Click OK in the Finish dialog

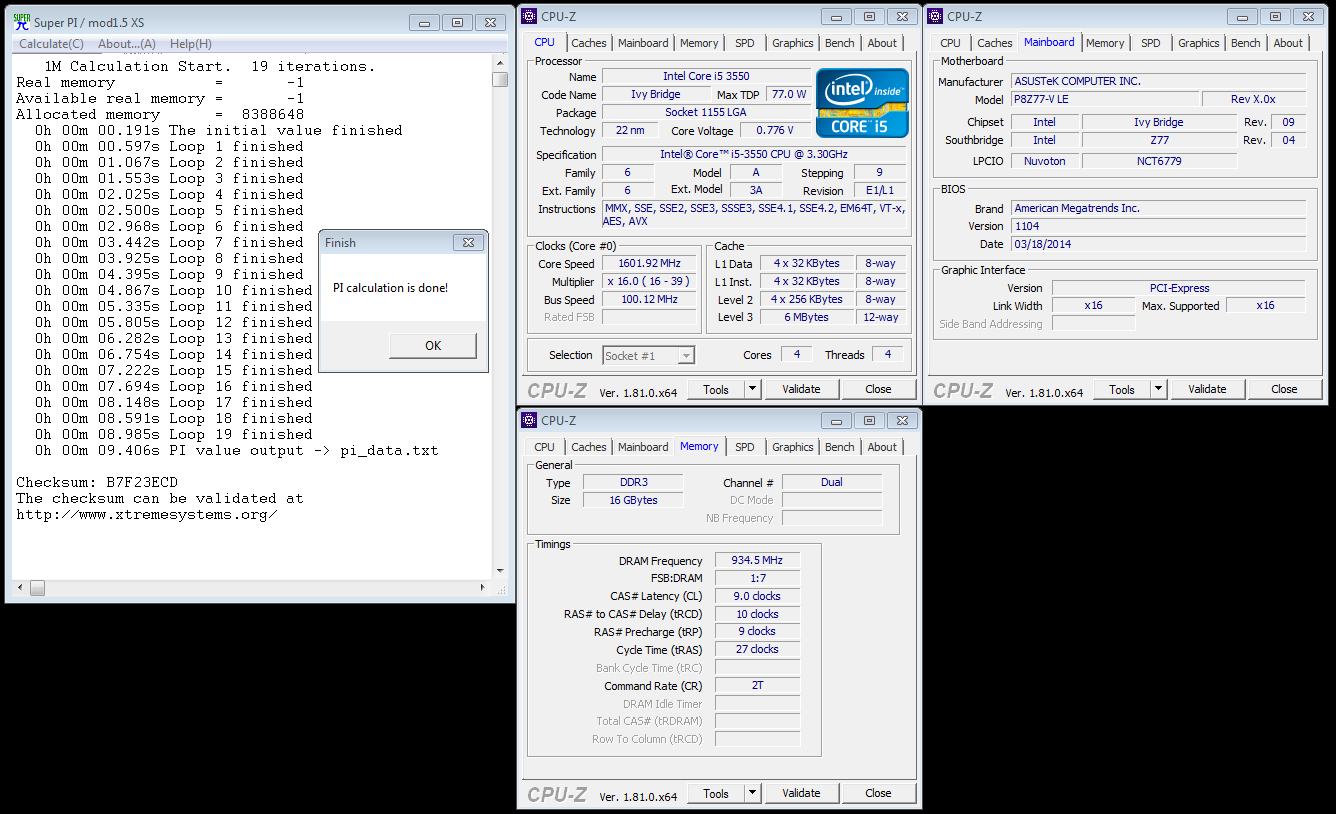tap(433, 345)
